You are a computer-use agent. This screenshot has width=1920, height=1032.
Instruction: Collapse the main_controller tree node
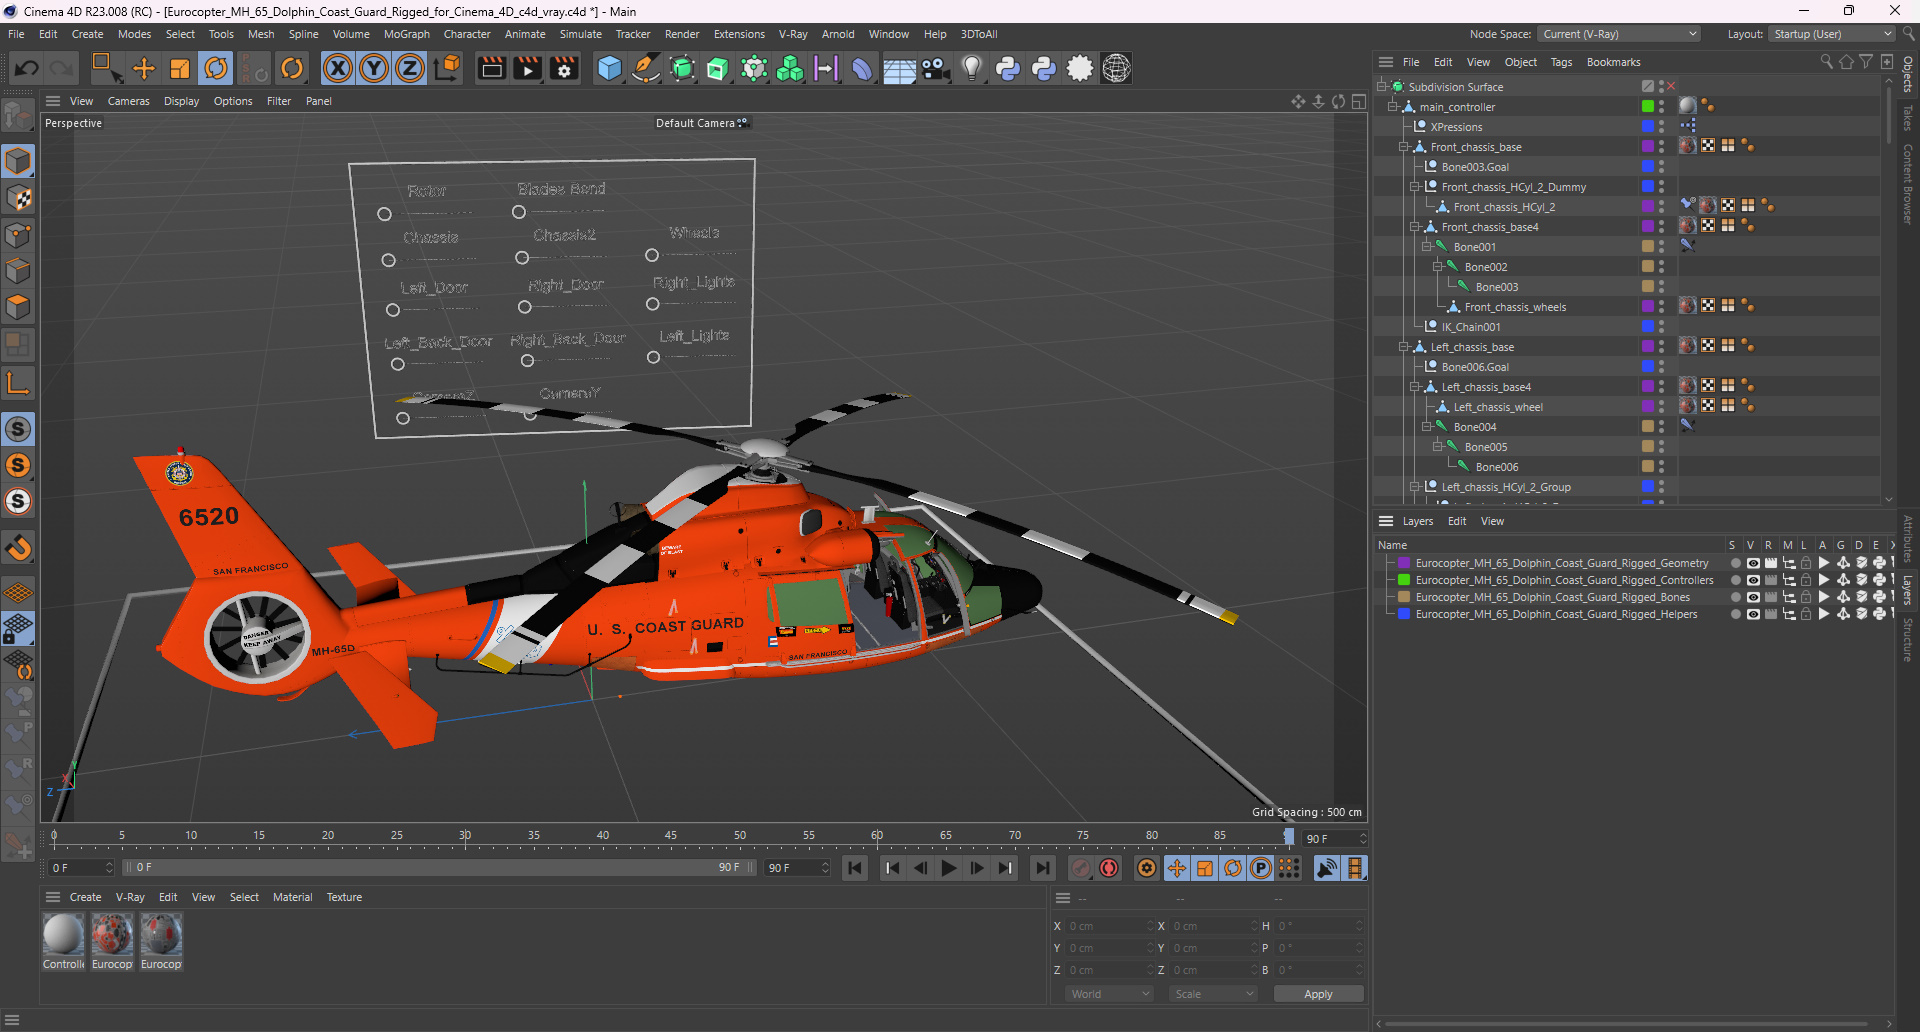[1392, 107]
